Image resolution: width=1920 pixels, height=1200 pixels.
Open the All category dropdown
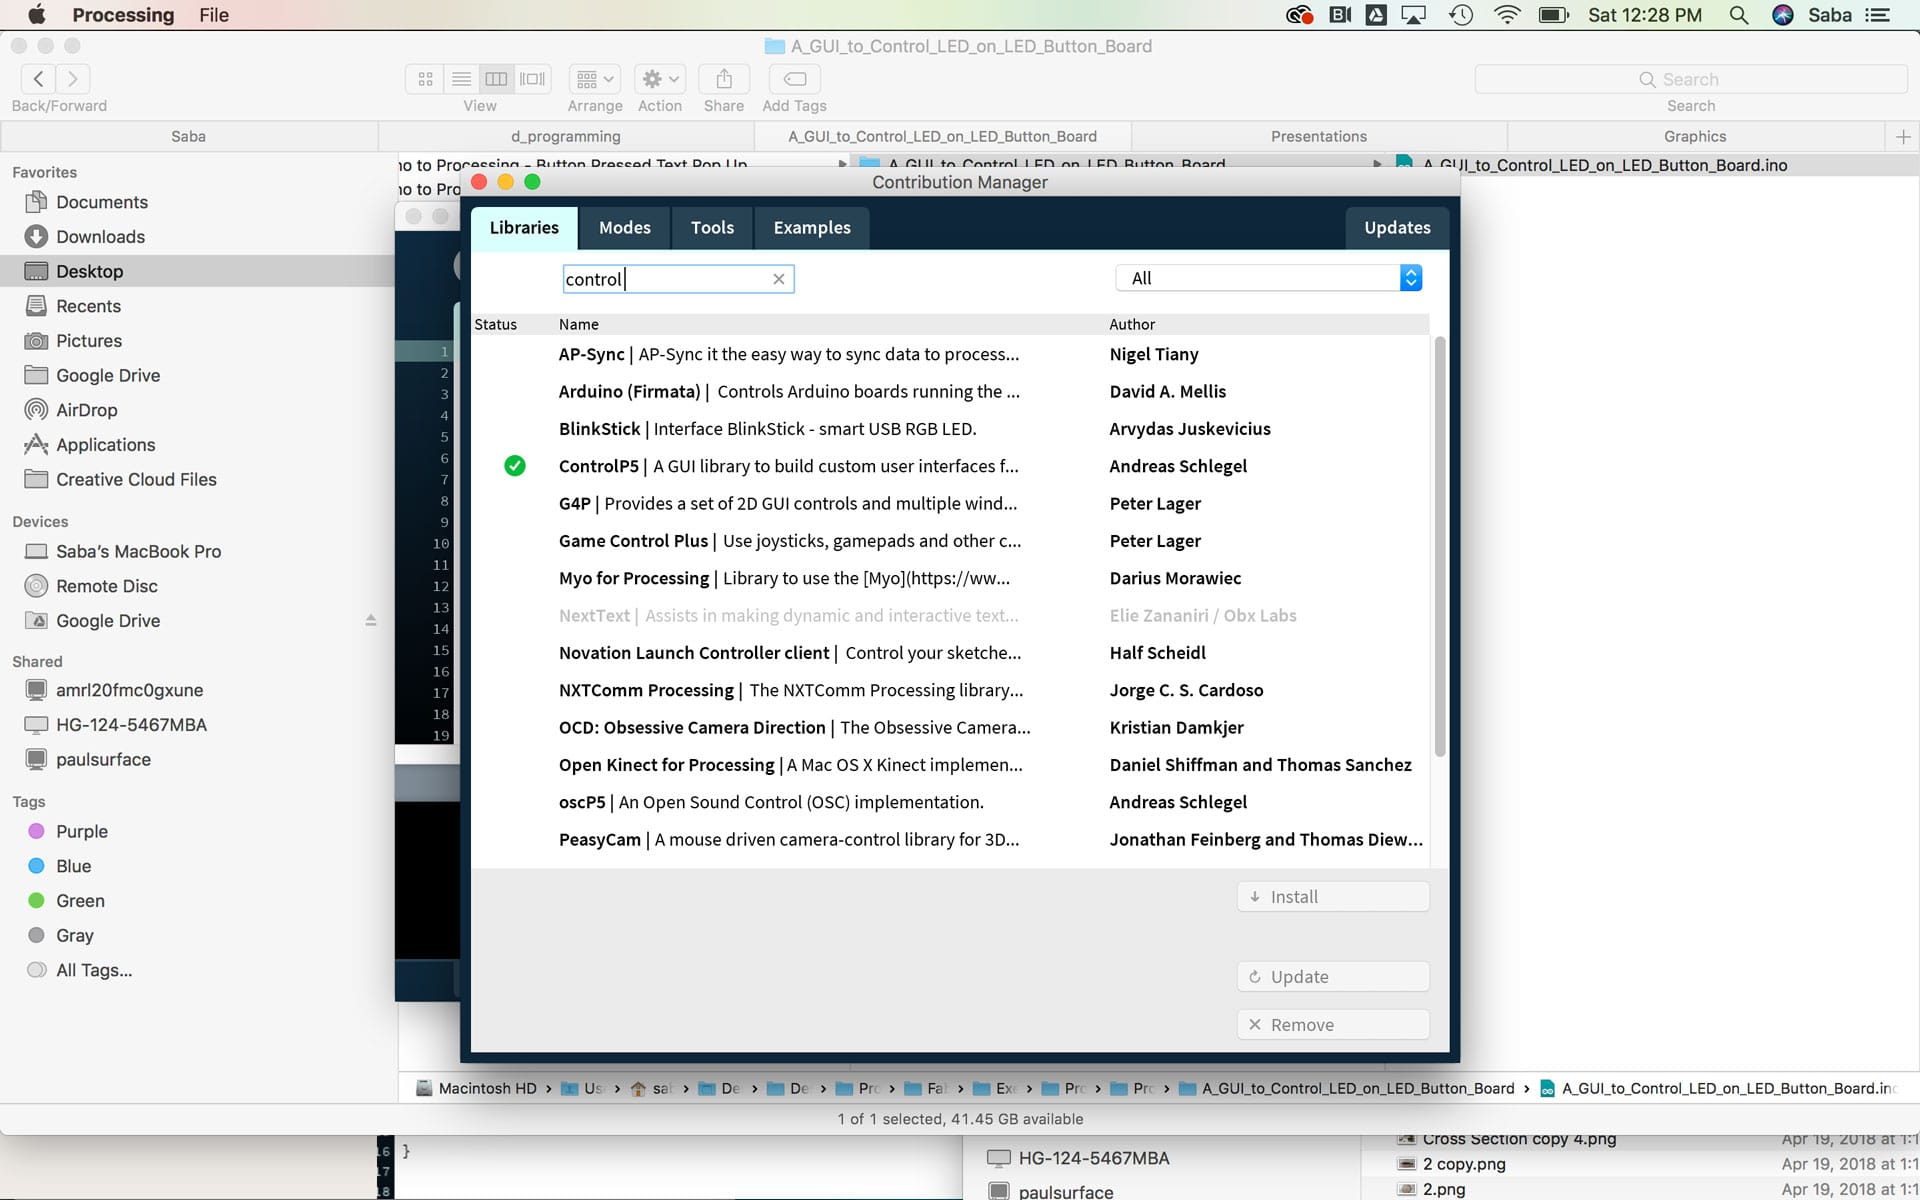(1268, 278)
